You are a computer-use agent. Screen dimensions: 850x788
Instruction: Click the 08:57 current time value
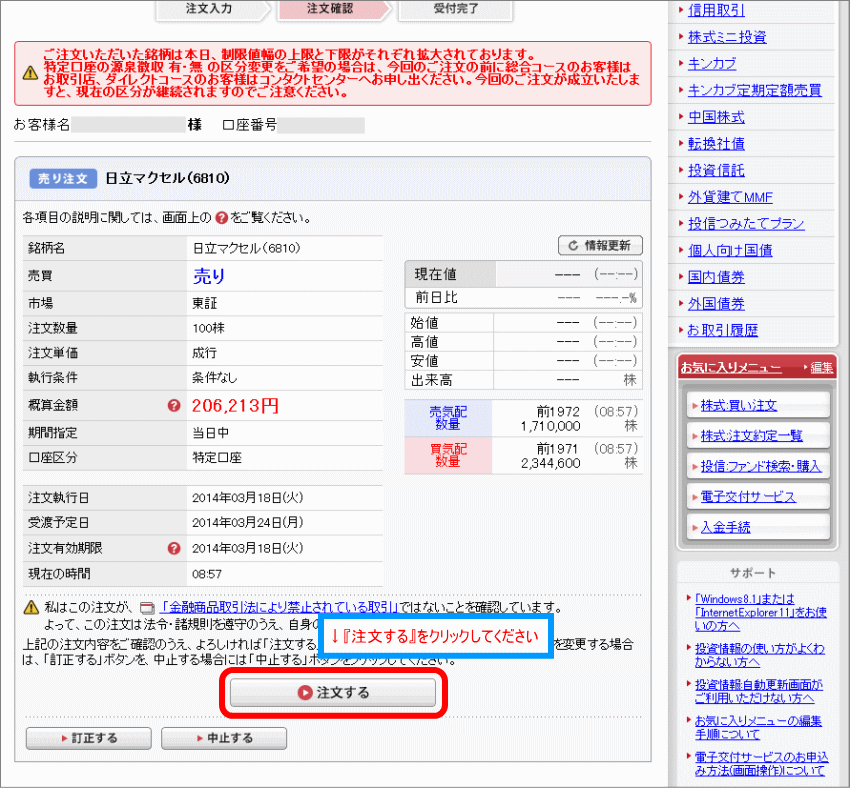(207, 574)
